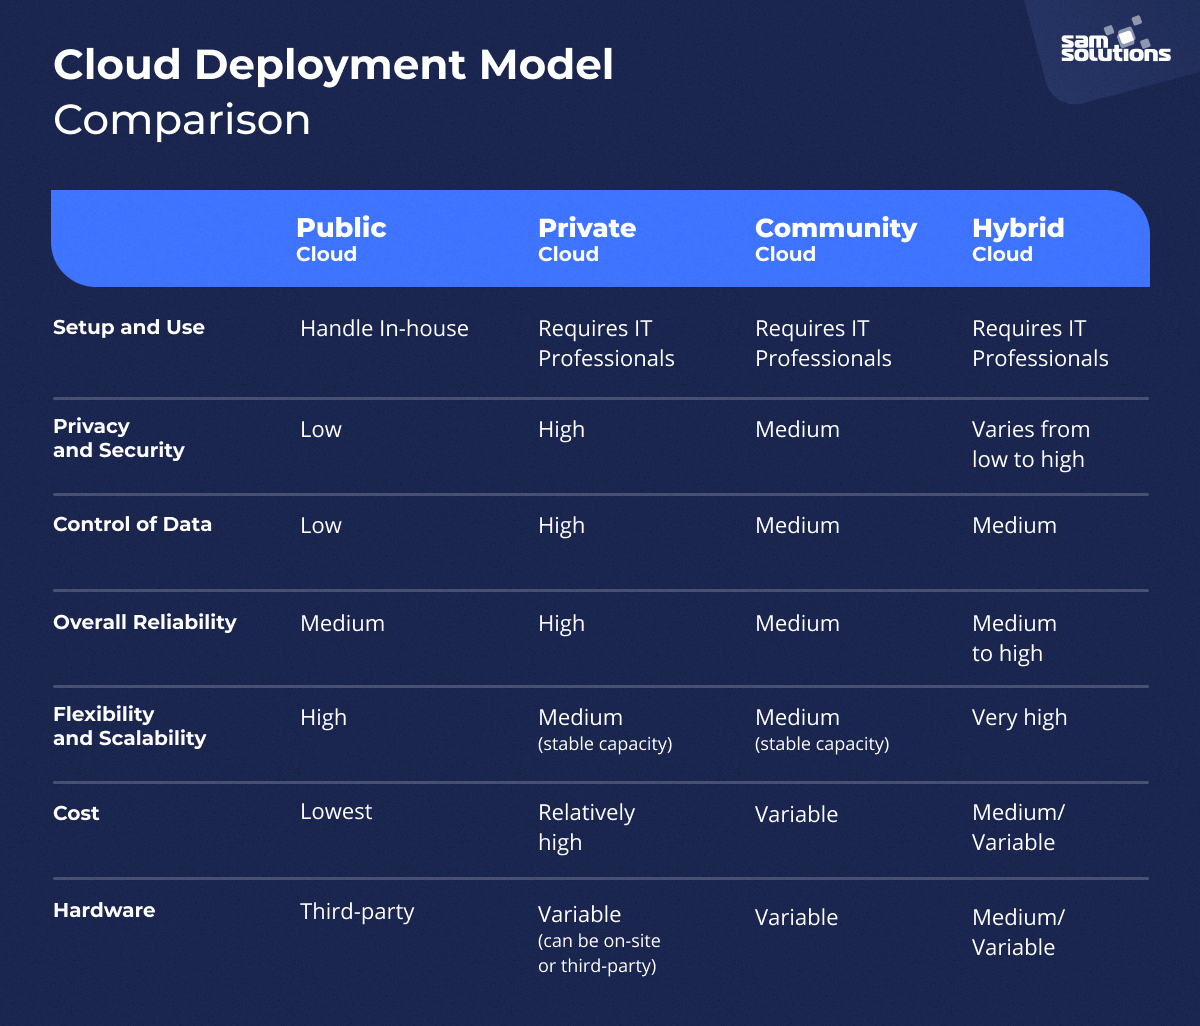Click 'Variable (can be on-site or third-party)' cell
Image resolution: width=1200 pixels, height=1026 pixels.
[x=600, y=938]
